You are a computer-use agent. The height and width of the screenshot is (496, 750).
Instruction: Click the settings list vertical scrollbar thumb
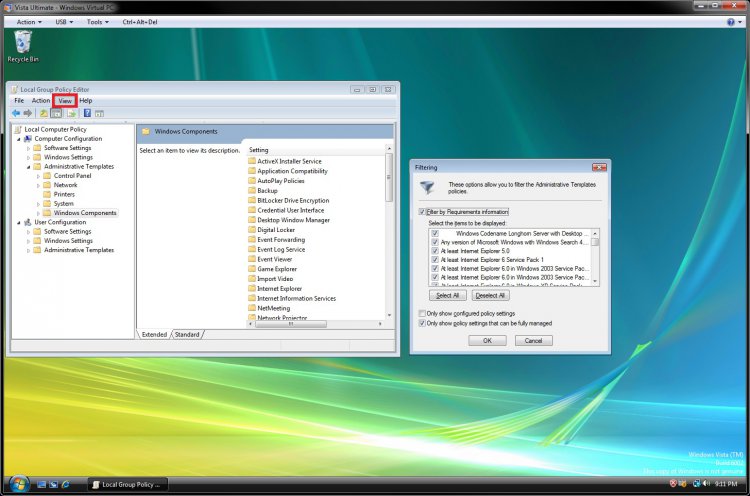(x=389, y=177)
